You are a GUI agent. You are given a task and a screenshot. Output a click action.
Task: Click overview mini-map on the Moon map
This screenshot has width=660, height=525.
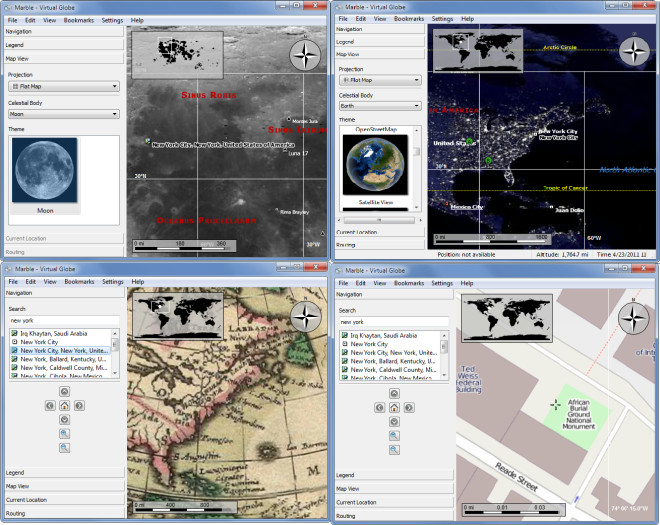tap(177, 55)
